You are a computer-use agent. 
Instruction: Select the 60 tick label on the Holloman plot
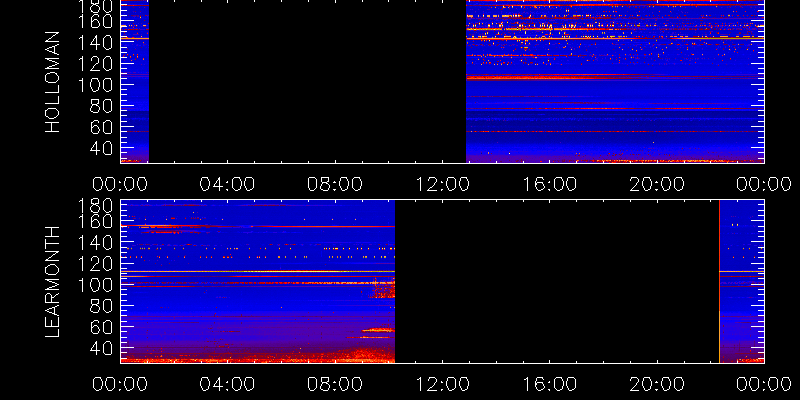pos(101,127)
